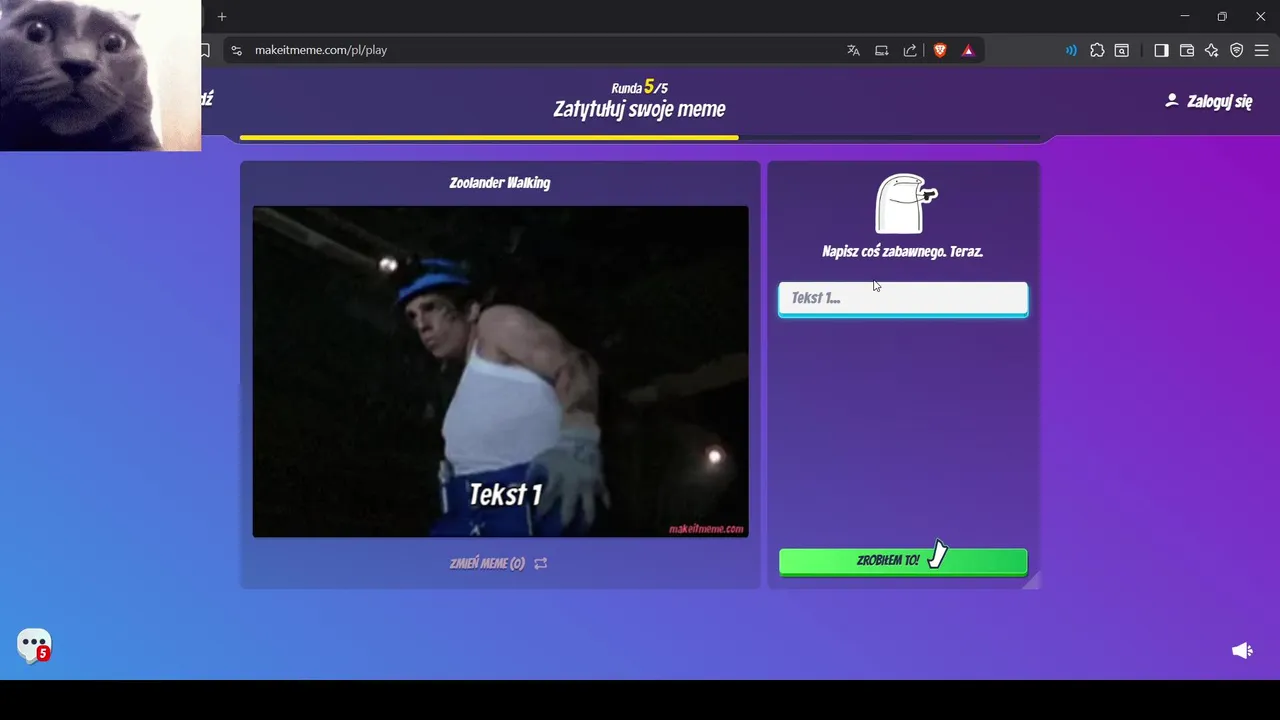Click the swap arrows icon beside Zmień meme
Image resolution: width=1280 pixels, height=720 pixels.
541,563
